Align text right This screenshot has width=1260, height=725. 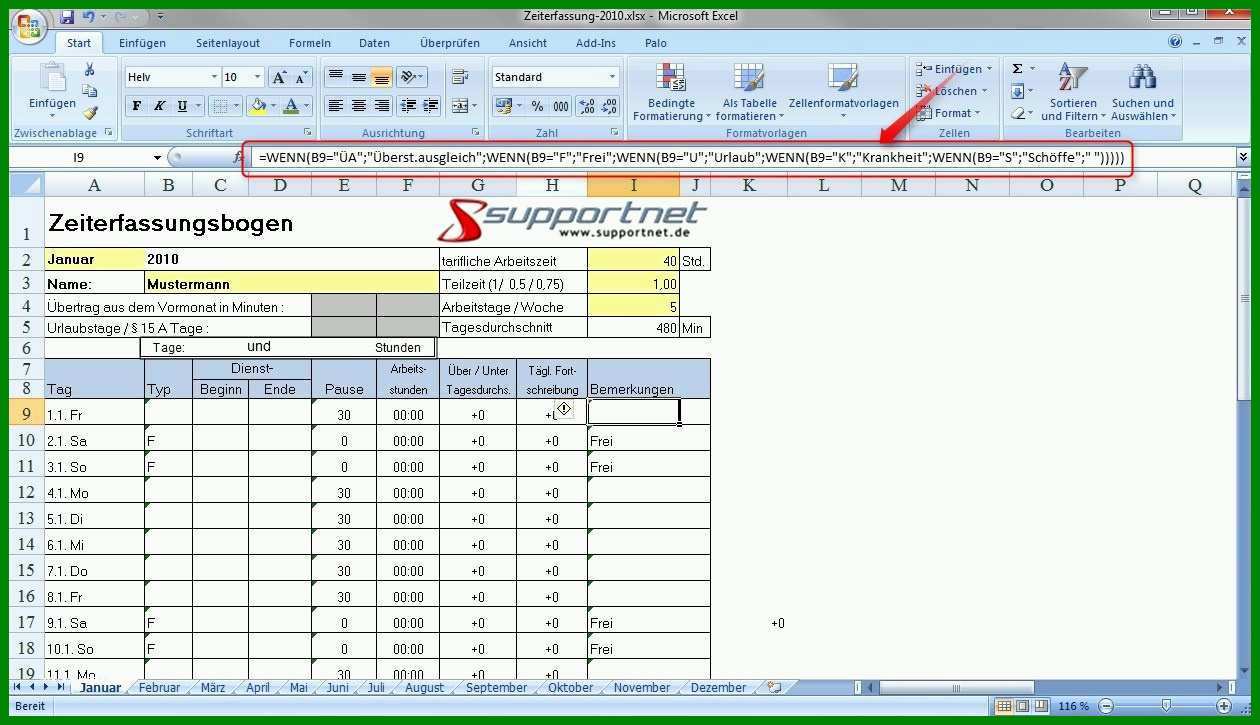coord(381,106)
